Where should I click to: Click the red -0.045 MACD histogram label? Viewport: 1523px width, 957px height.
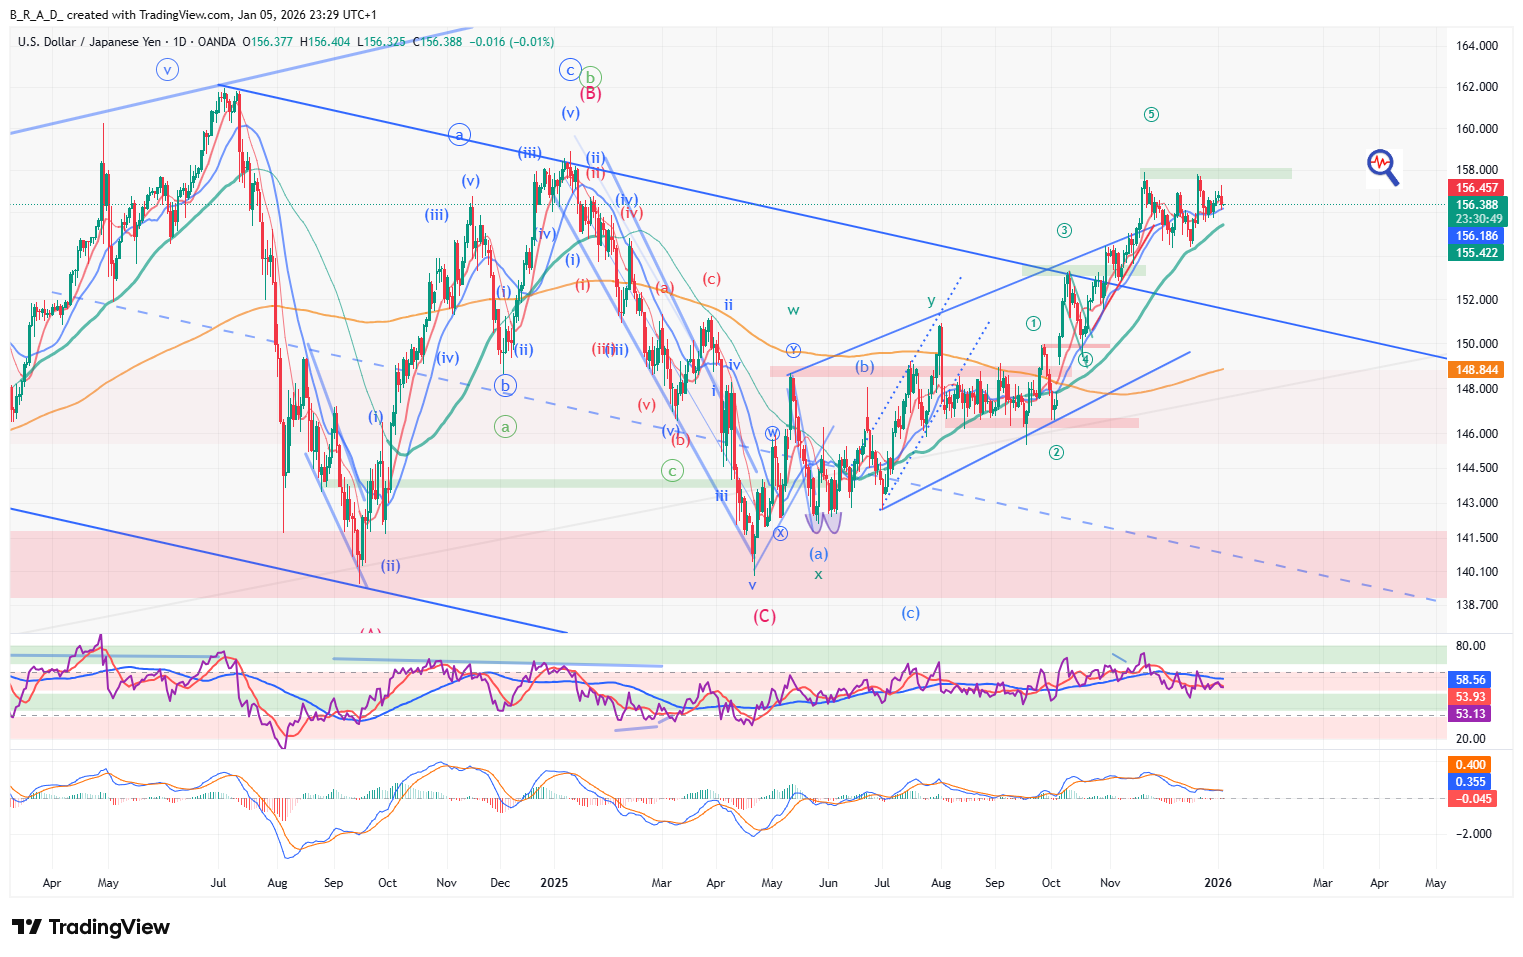click(x=1473, y=799)
